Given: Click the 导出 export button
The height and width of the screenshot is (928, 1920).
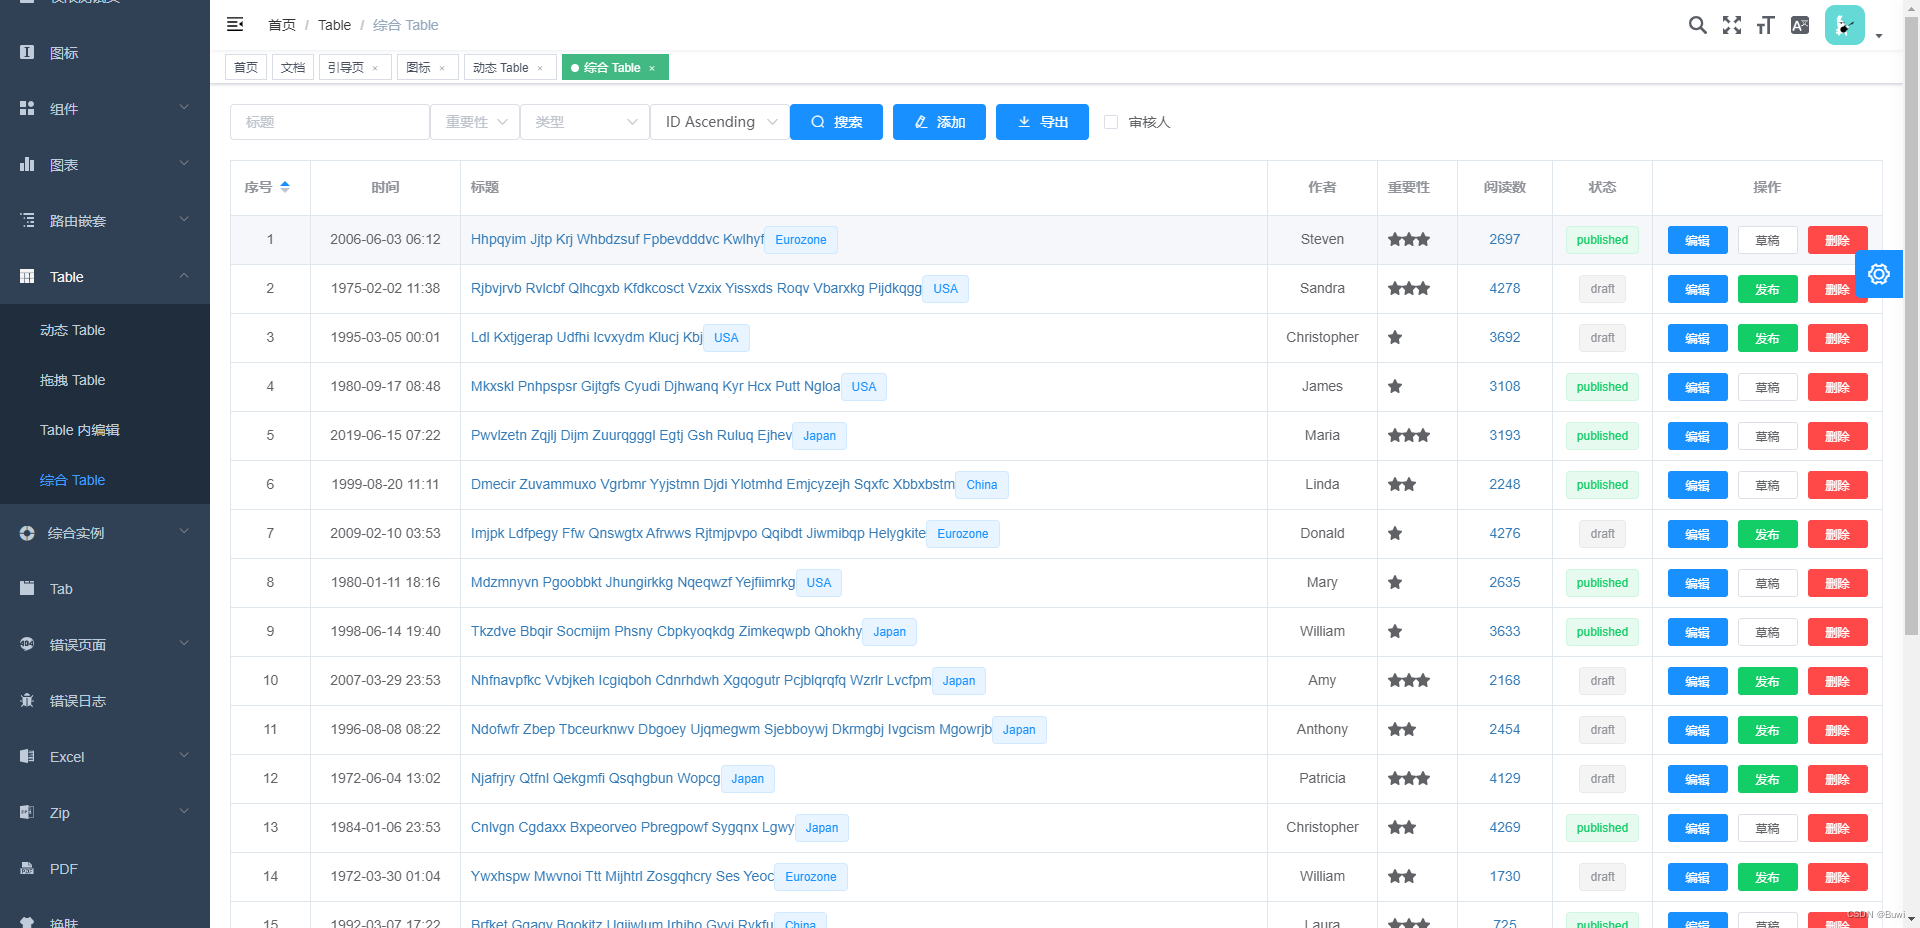Looking at the screenshot, I should coord(1042,122).
